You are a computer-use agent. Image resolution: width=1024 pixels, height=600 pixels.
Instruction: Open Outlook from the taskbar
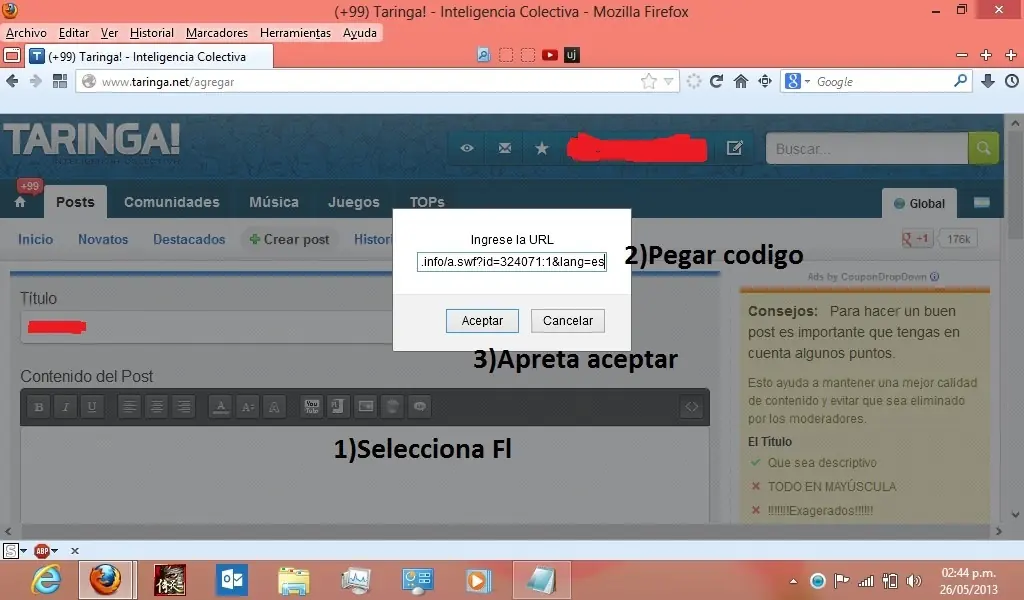click(x=232, y=580)
